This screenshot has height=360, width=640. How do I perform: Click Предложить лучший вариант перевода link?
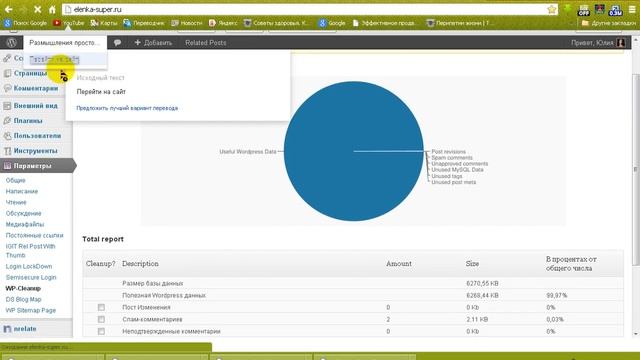click(x=127, y=108)
